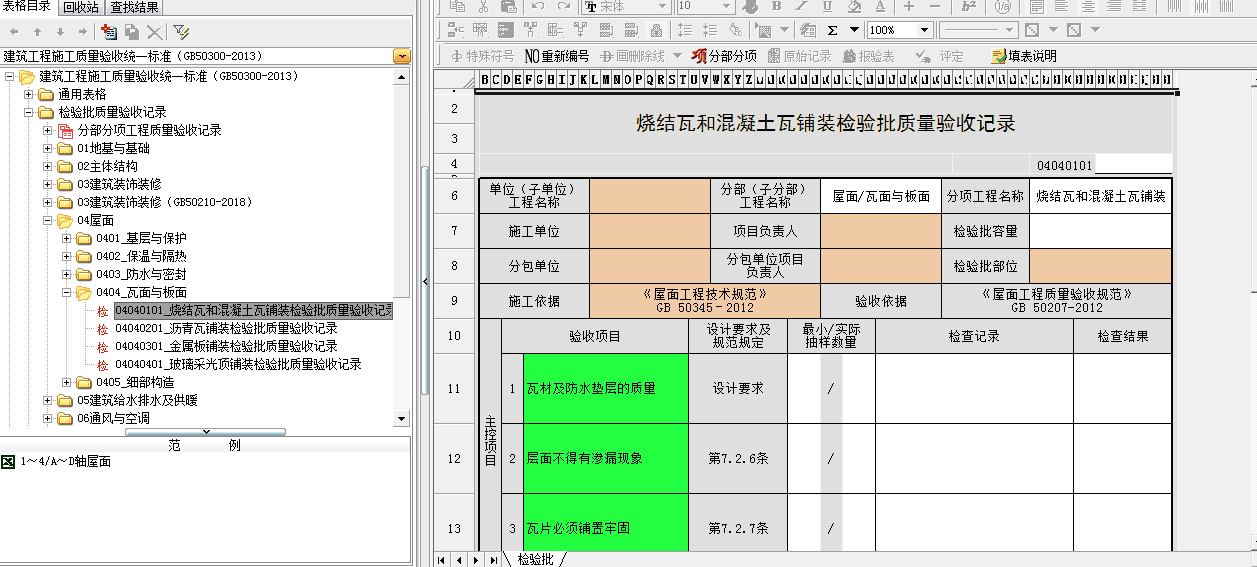Image resolution: width=1257 pixels, height=567 pixels.
Task: Click the sum Σ icon
Action: [x=831, y=31]
